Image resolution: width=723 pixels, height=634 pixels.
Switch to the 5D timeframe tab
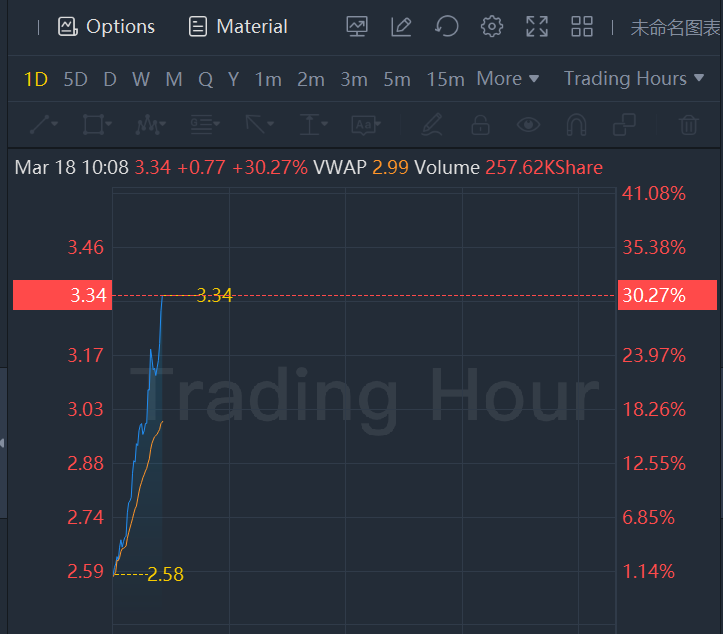(75, 79)
